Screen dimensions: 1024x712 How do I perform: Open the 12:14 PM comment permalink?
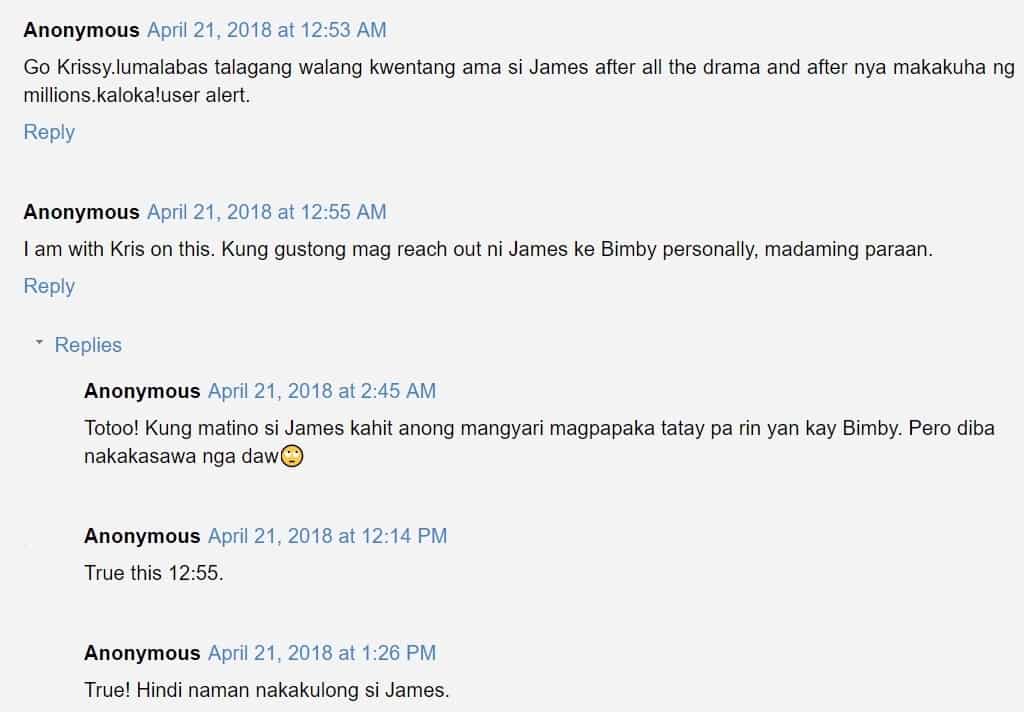[328, 536]
